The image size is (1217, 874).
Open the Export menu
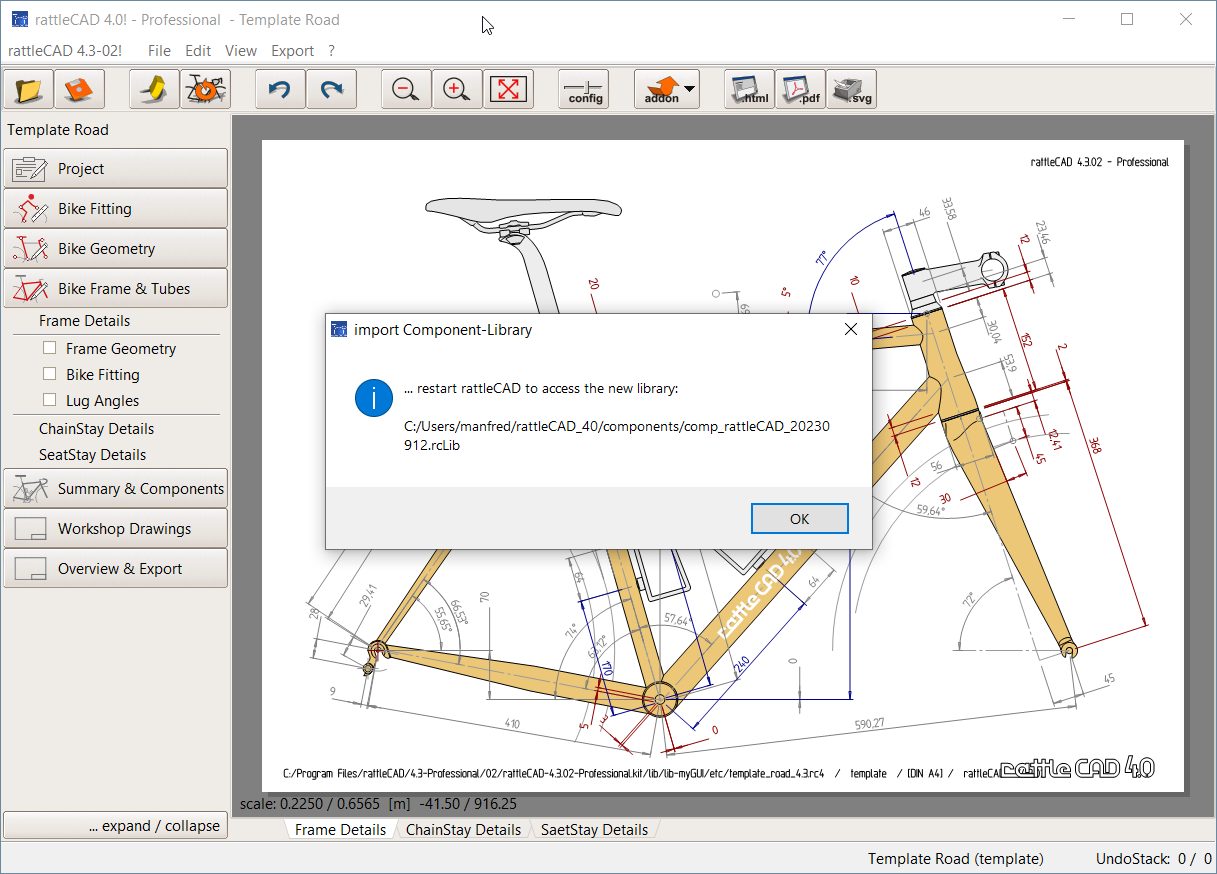(293, 50)
